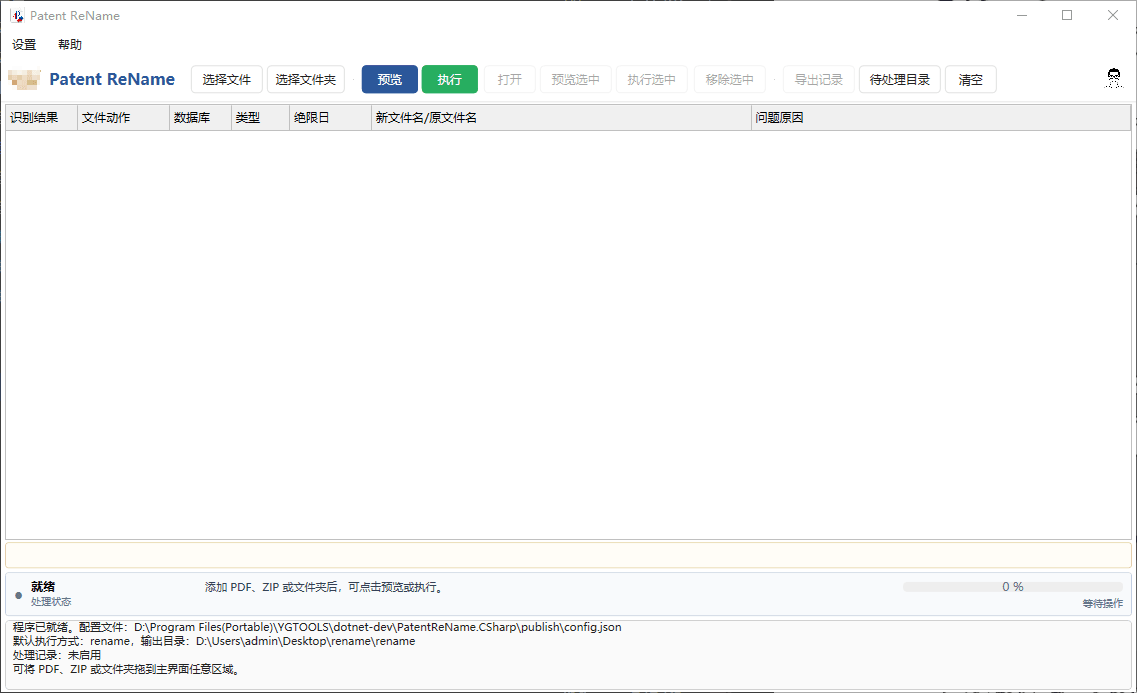Click the log line 默认执行方式：rename
The image size is (1137, 693).
click(x=214, y=641)
